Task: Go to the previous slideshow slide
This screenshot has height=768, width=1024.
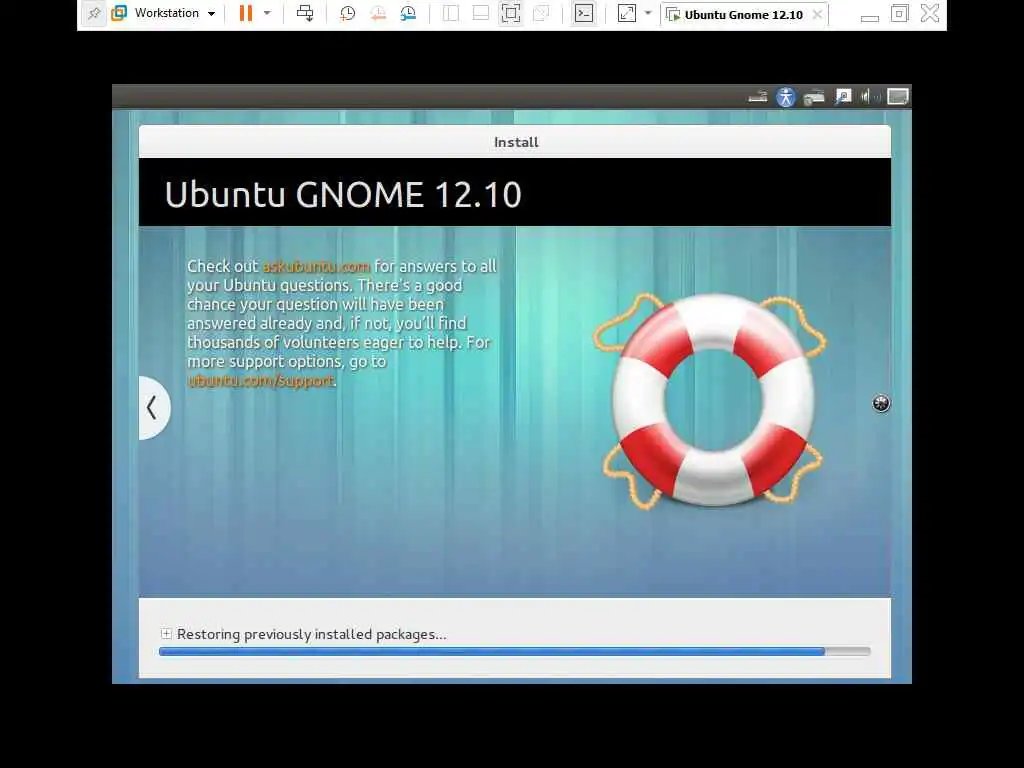Action: pyautogui.click(x=154, y=408)
